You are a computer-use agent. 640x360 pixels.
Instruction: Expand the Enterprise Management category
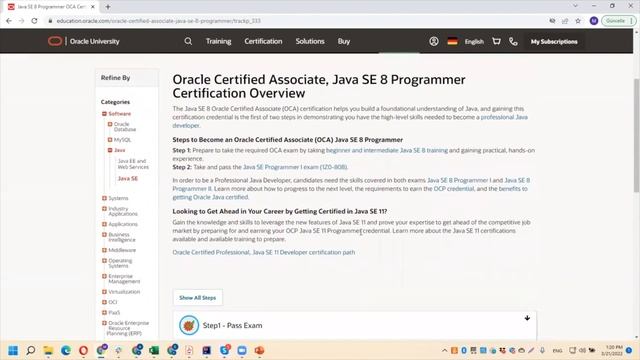click(x=104, y=276)
